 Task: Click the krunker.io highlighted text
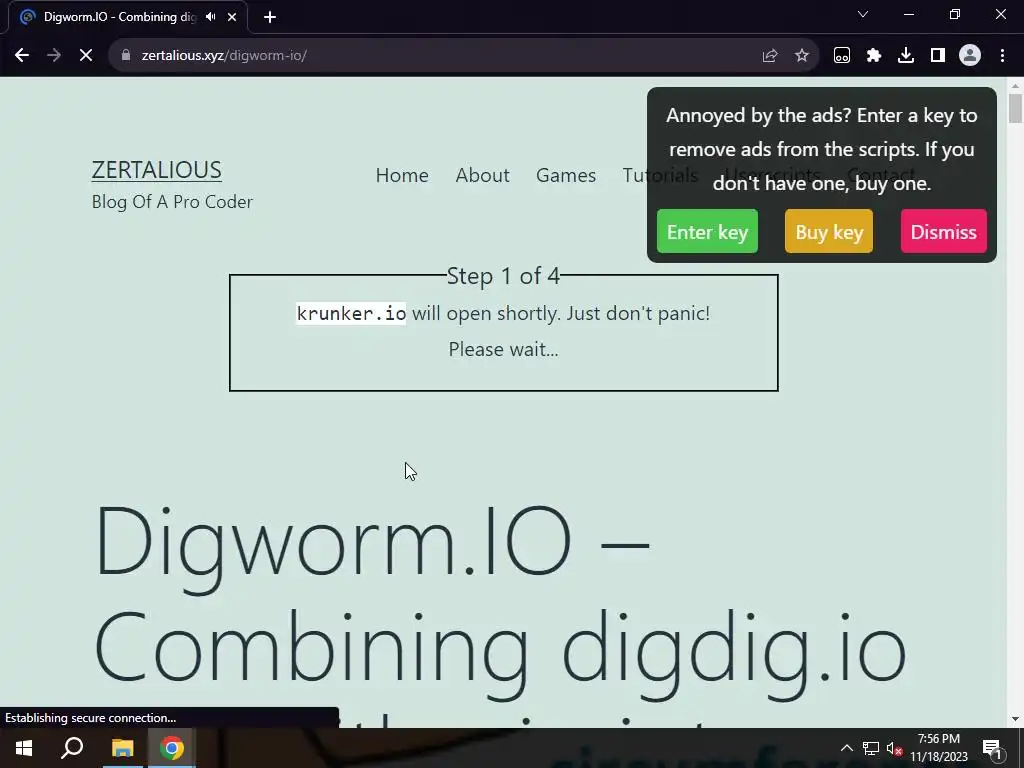point(351,313)
